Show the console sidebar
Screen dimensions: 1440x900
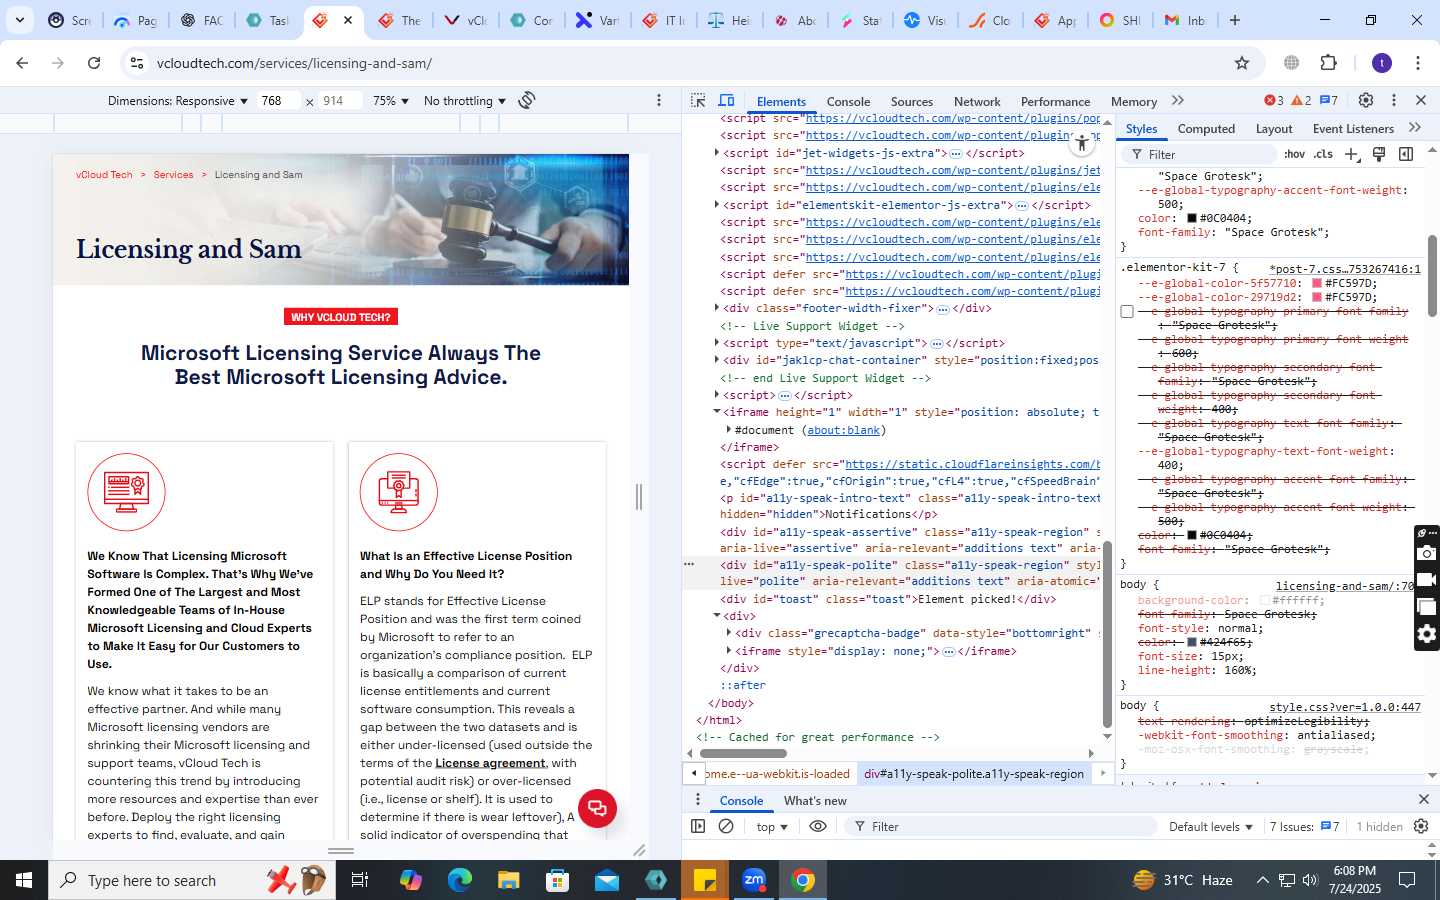click(698, 826)
